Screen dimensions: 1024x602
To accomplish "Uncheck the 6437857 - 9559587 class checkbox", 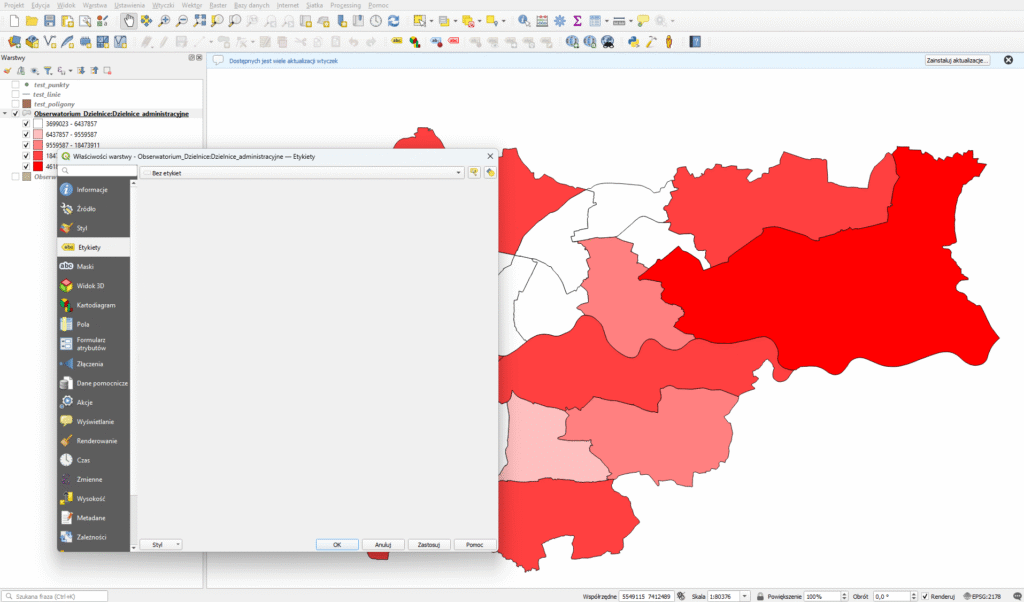I will tap(26, 134).
